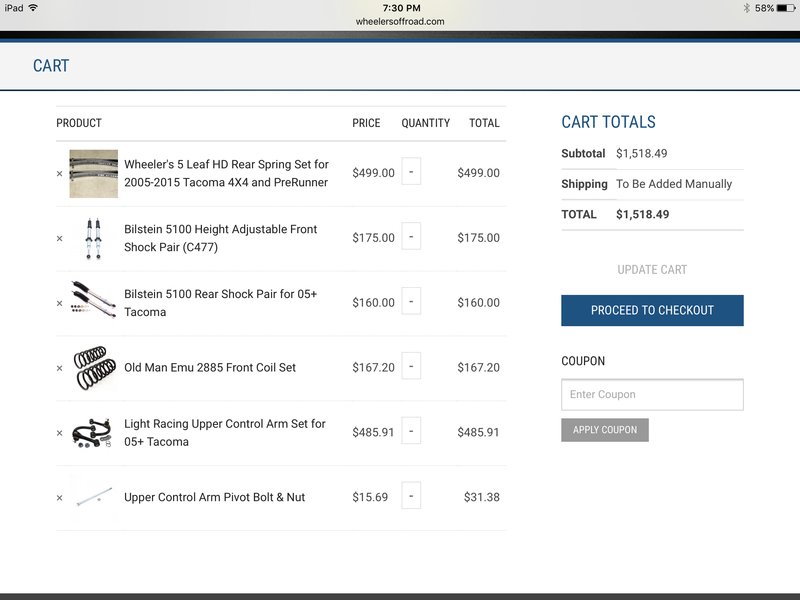
Task: Open Bilstein 5100 Rear Shock Pair link
Action: (x=220, y=303)
